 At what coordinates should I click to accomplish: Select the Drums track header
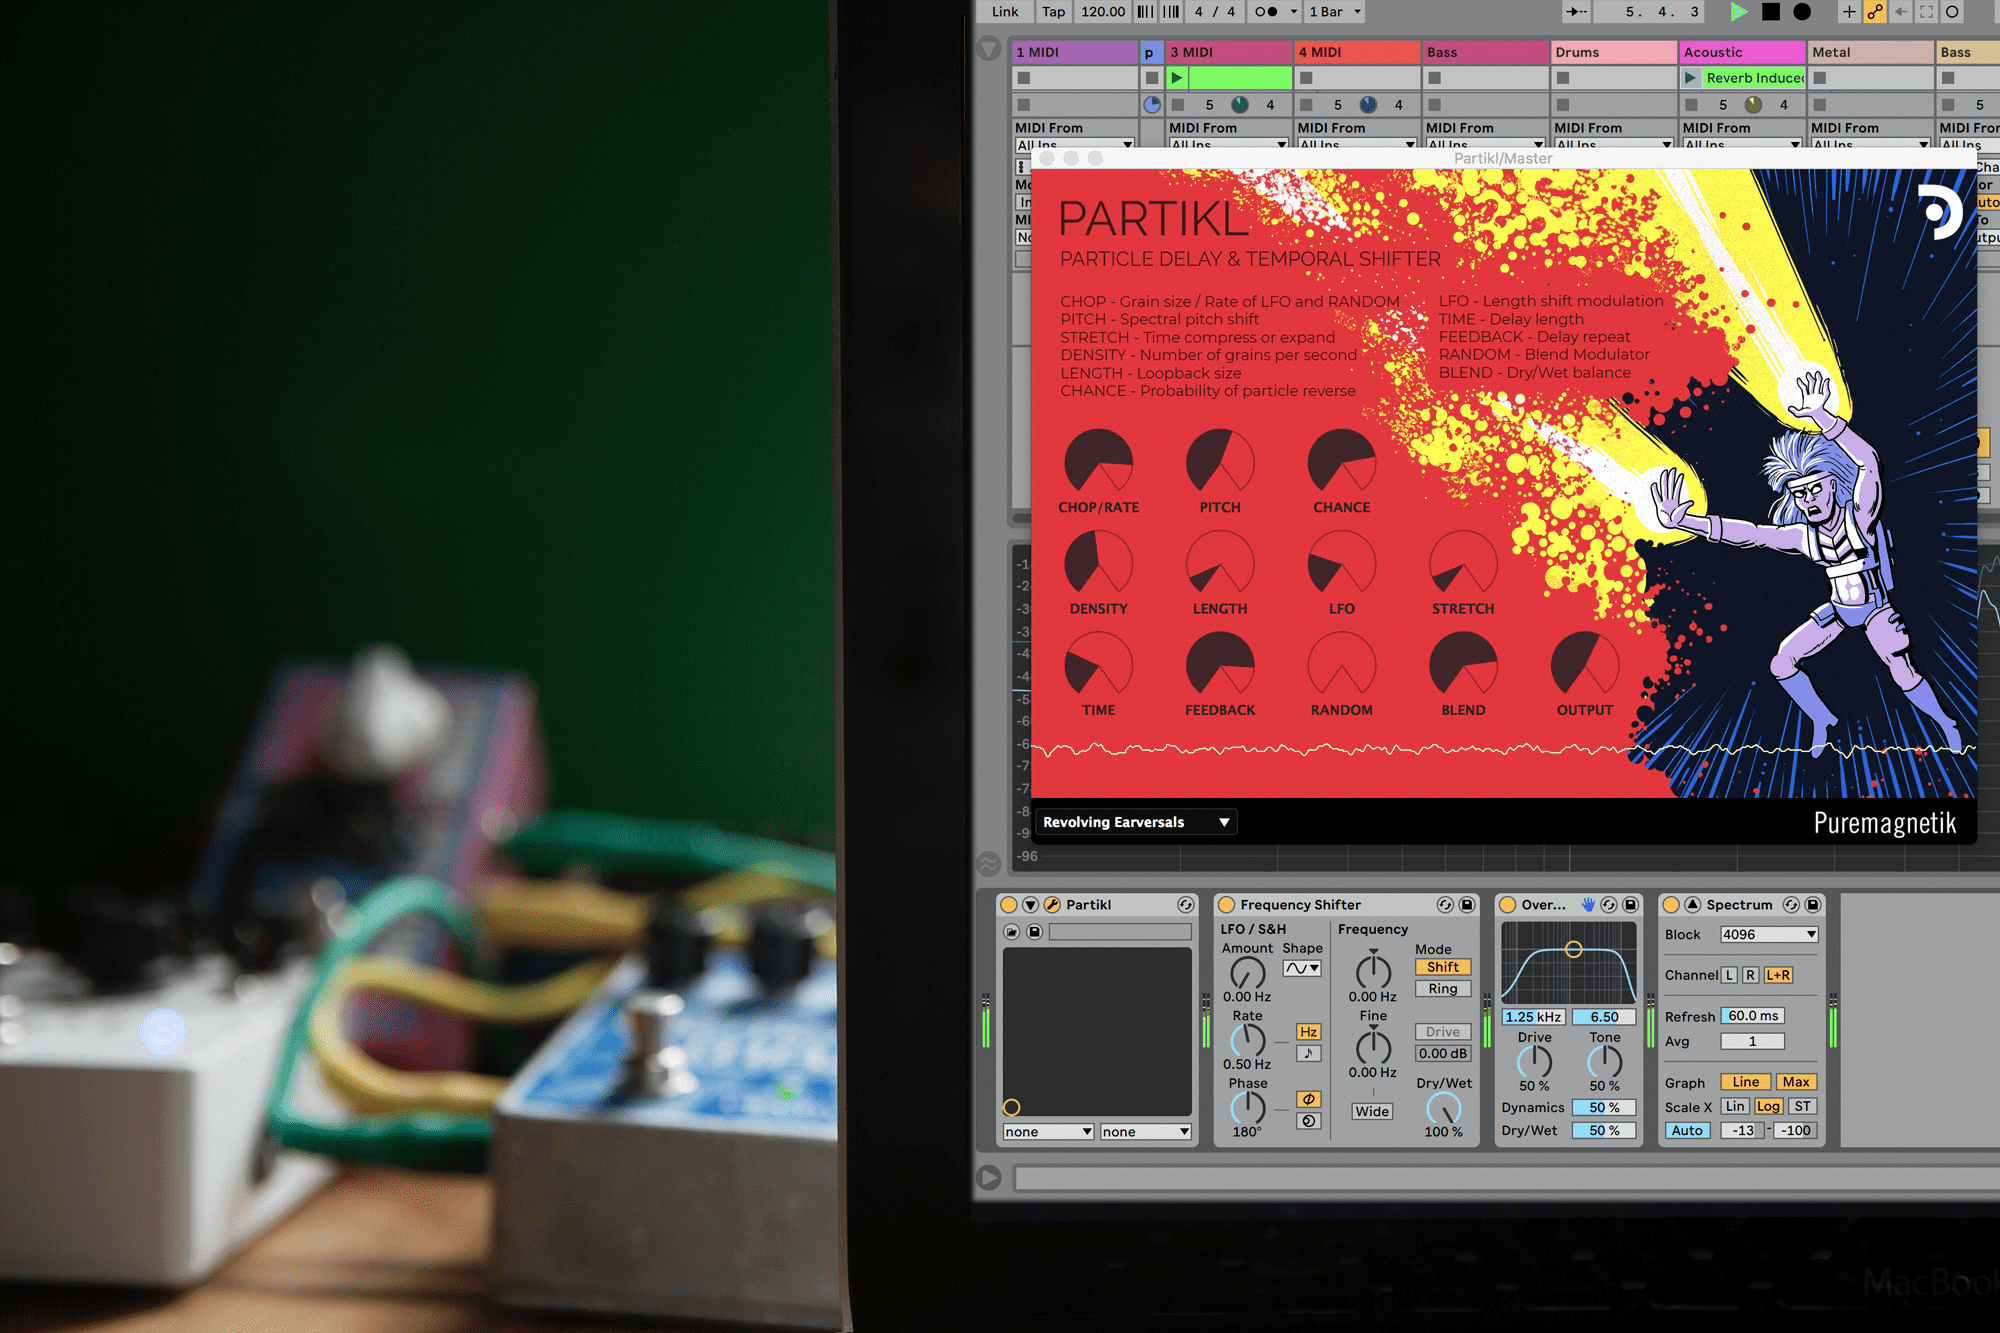pos(1614,52)
